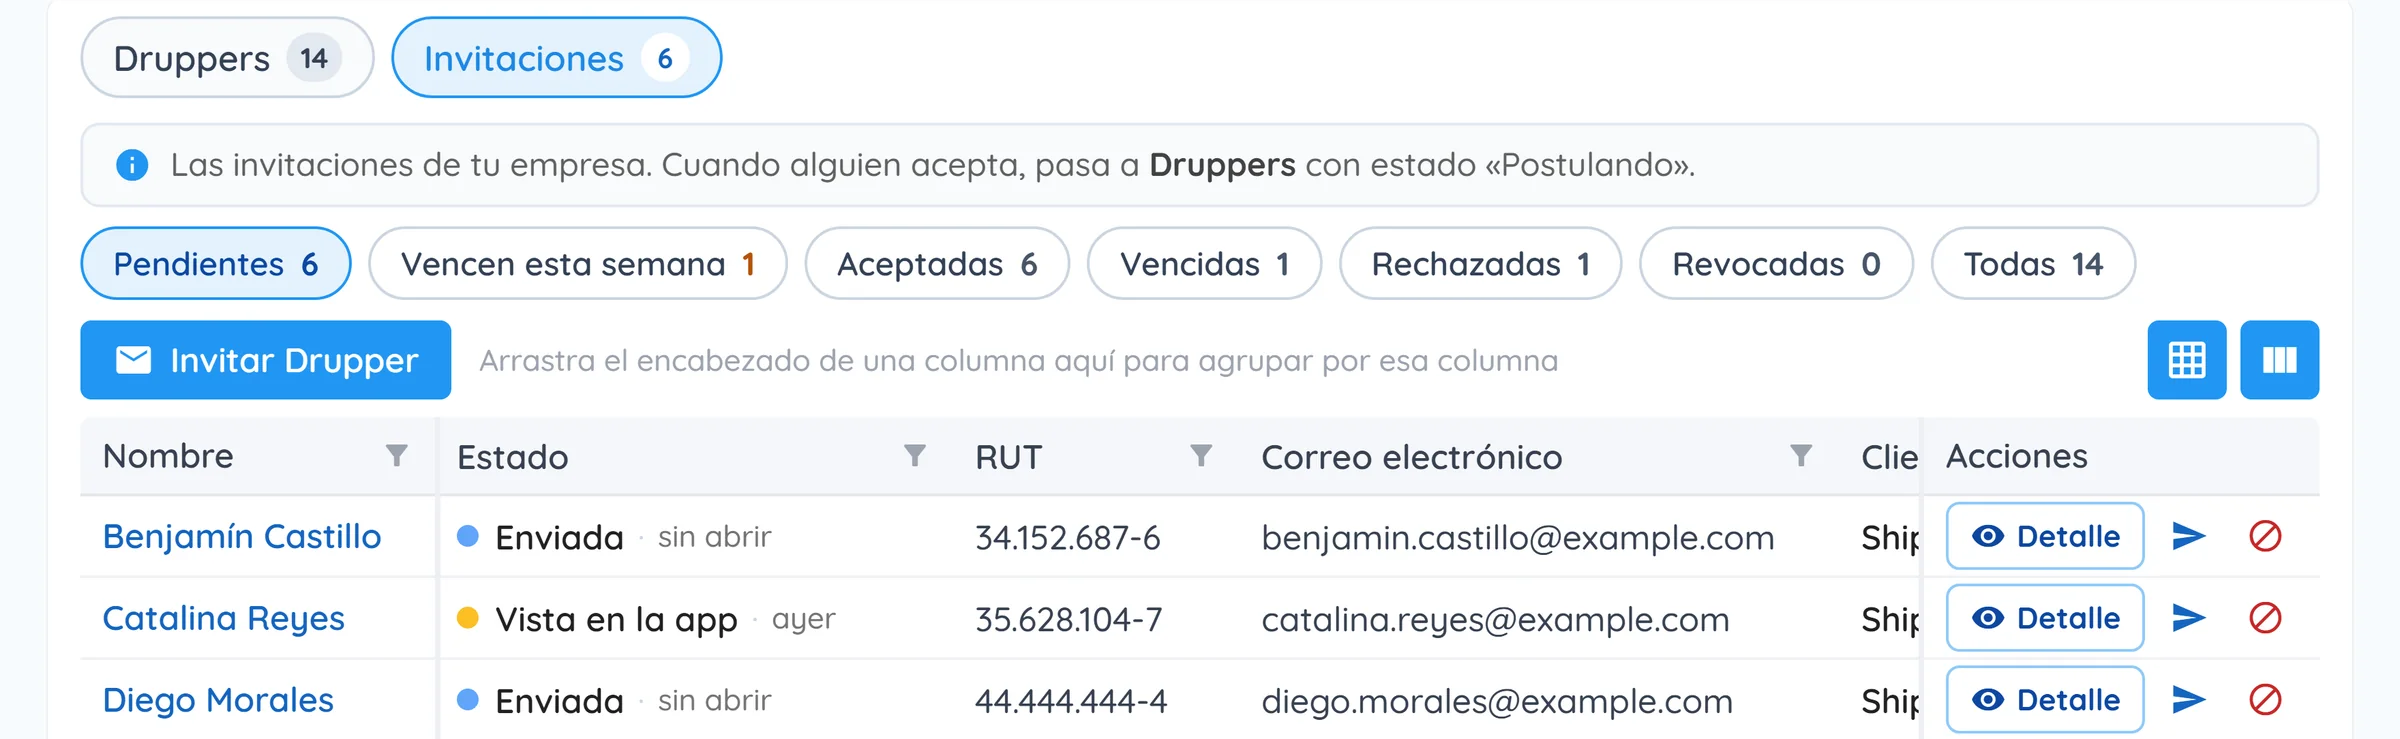Revoke Benjamín Castillo's invitation
This screenshot has height=739, width=2400.
click(x=2265, y=536)
